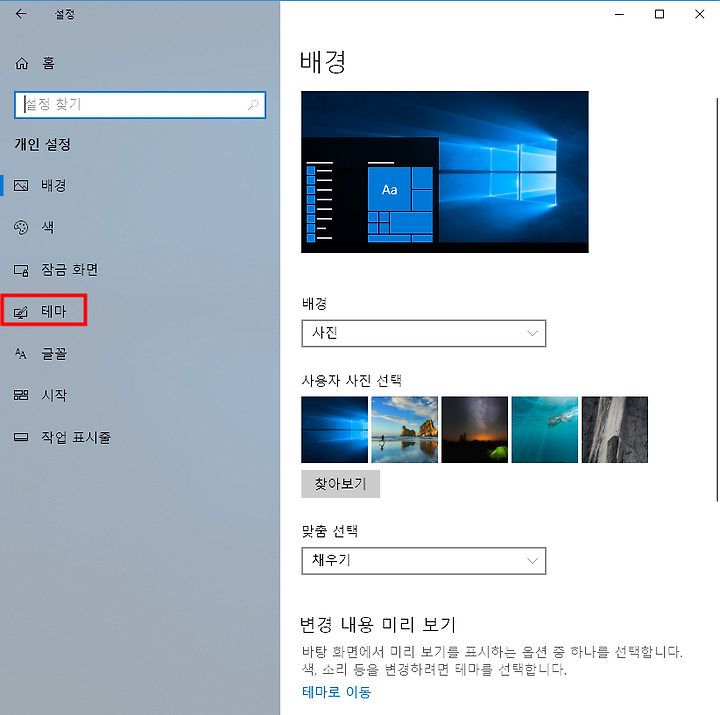Click the 시작 tiles icon
Screen dimensions: 720x715
21,395
